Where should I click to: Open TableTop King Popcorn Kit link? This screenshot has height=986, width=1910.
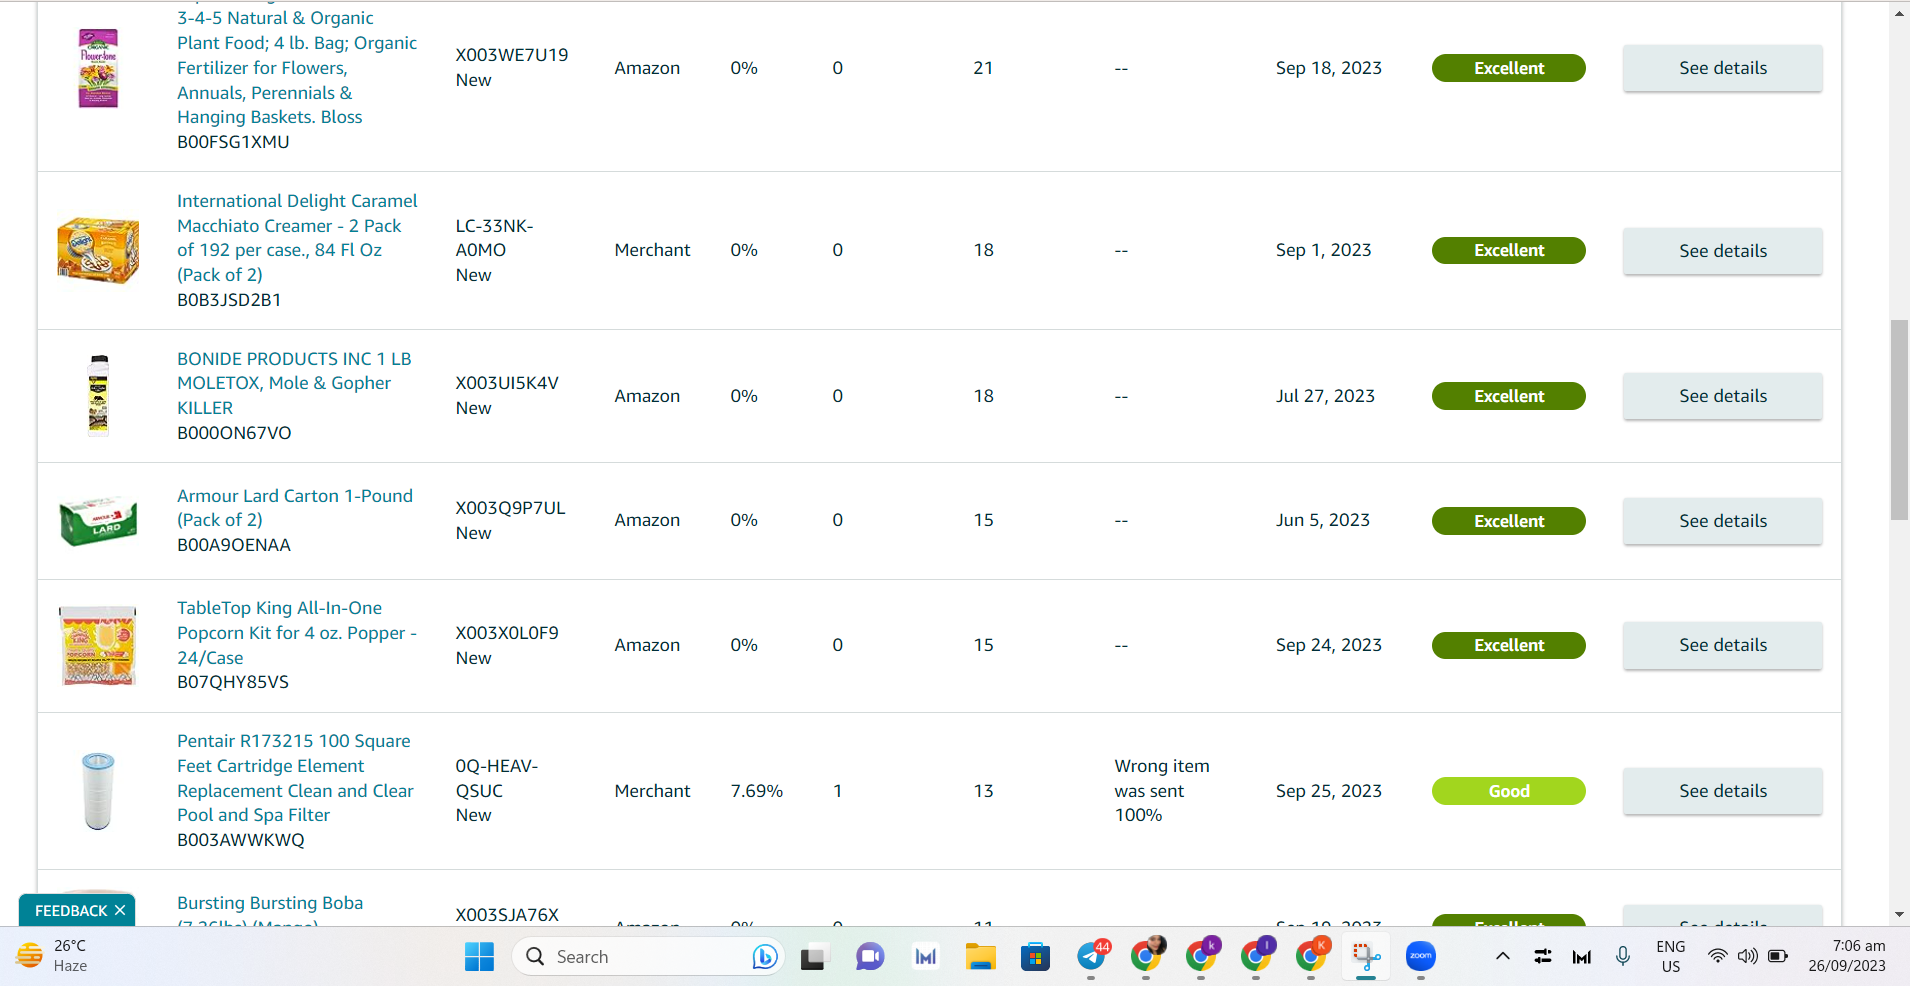click(297, 633)
